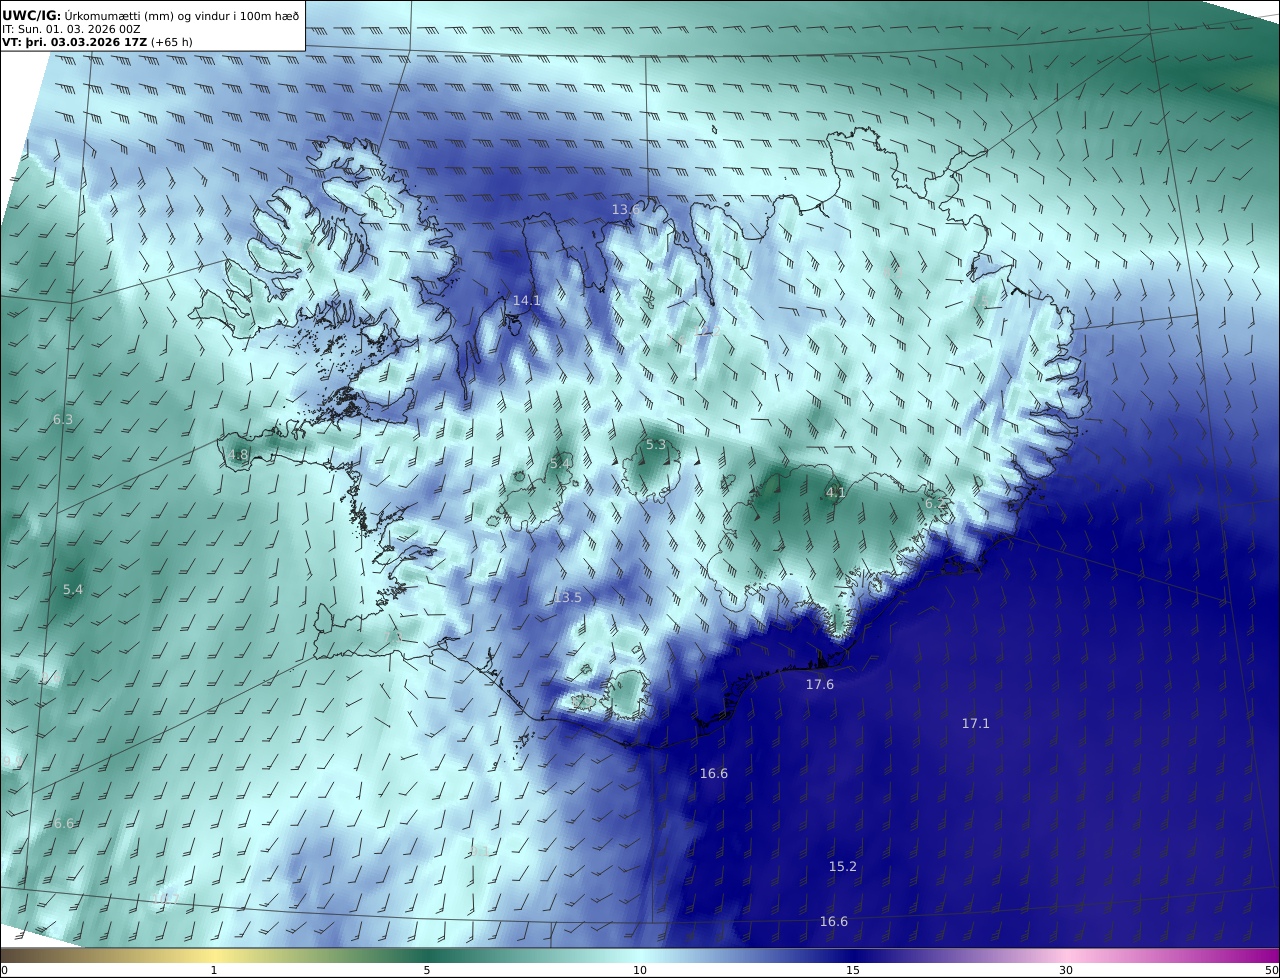Click the map value 14.1

[526, 300]
